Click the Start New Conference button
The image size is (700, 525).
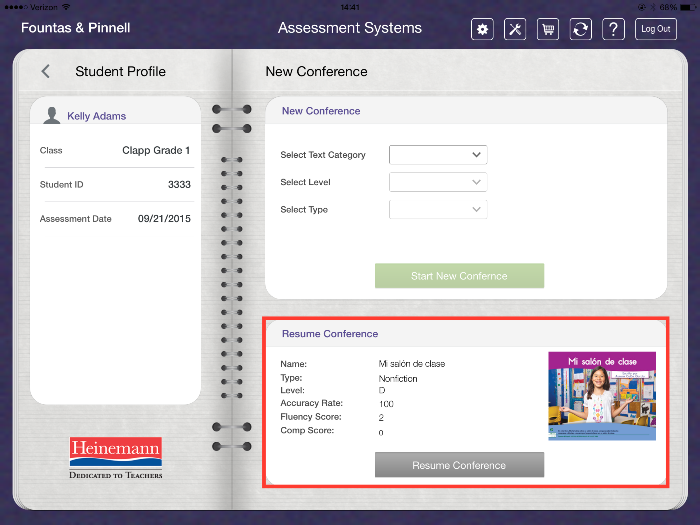[x=459, y=276]
